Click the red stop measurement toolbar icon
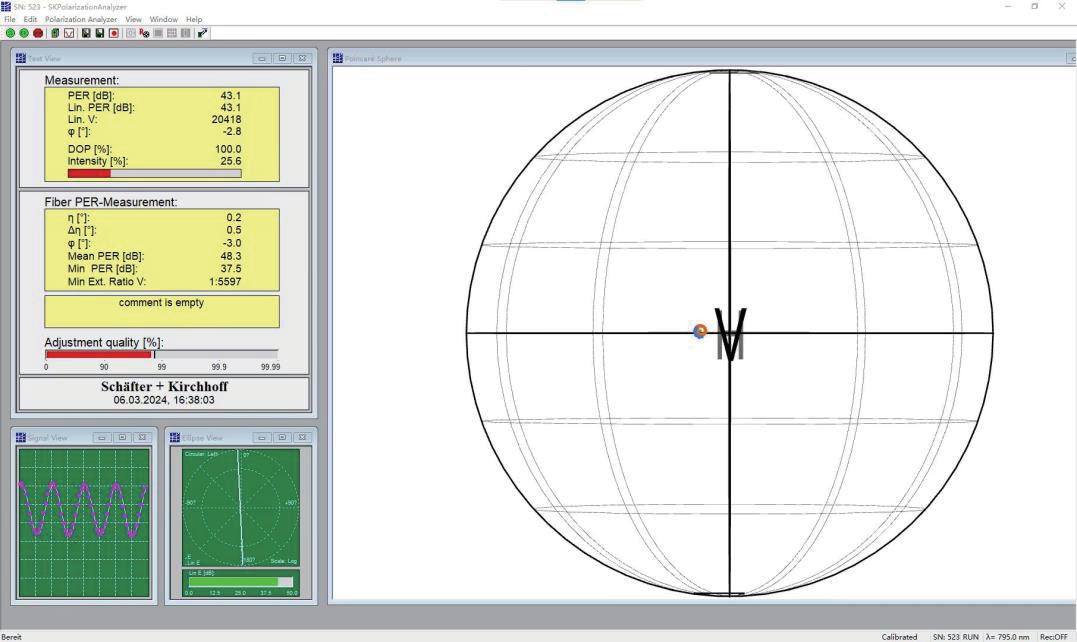 pyautogui.click(x=37, y=33)
